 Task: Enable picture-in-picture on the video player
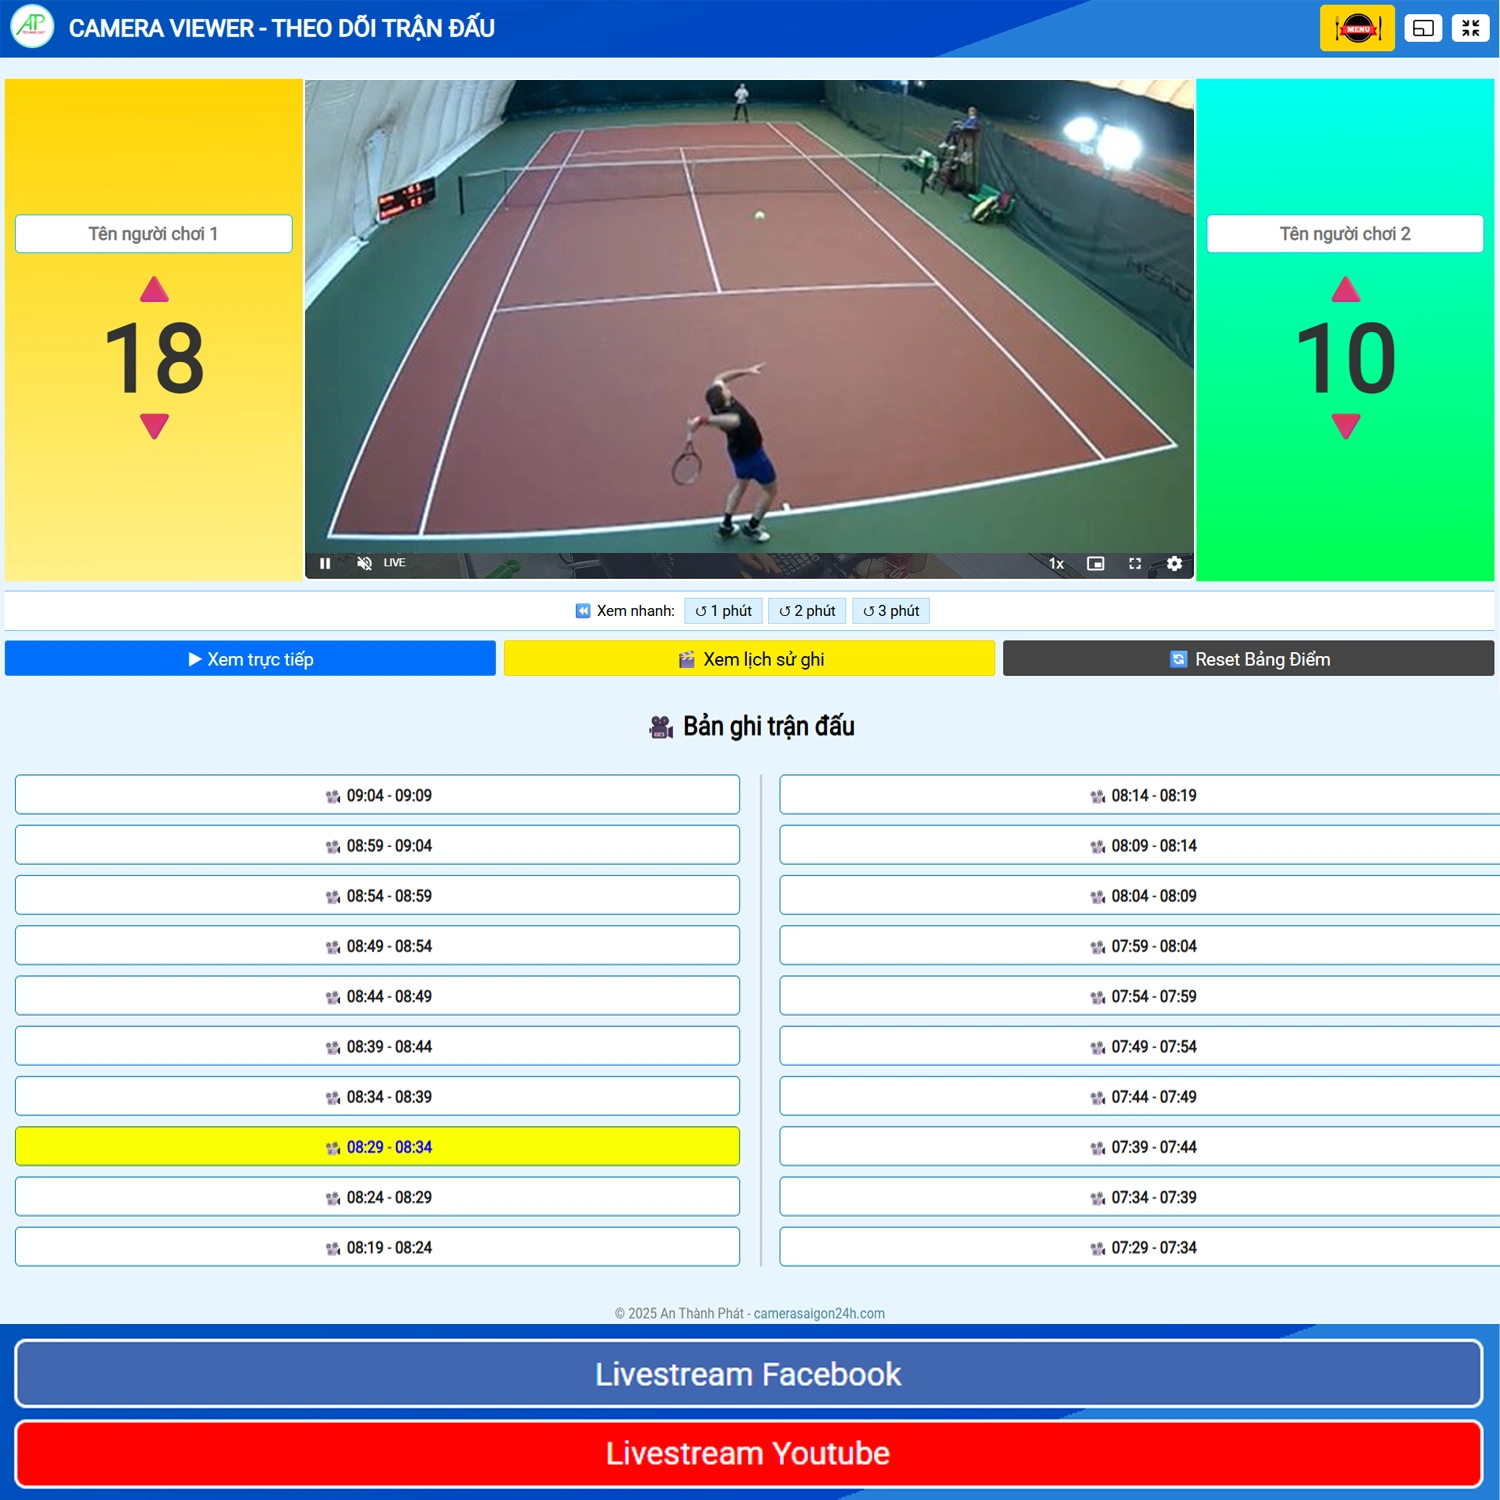pos(1095,563)
